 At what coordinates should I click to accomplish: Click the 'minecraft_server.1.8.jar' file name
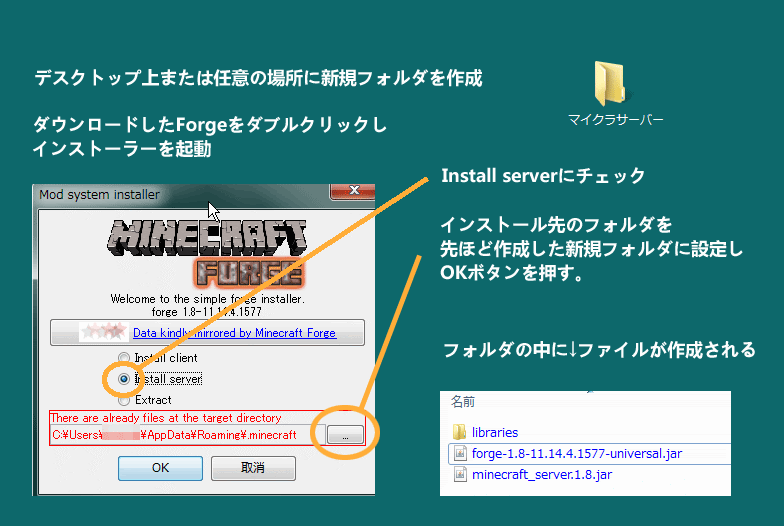(x=542, y=474)
